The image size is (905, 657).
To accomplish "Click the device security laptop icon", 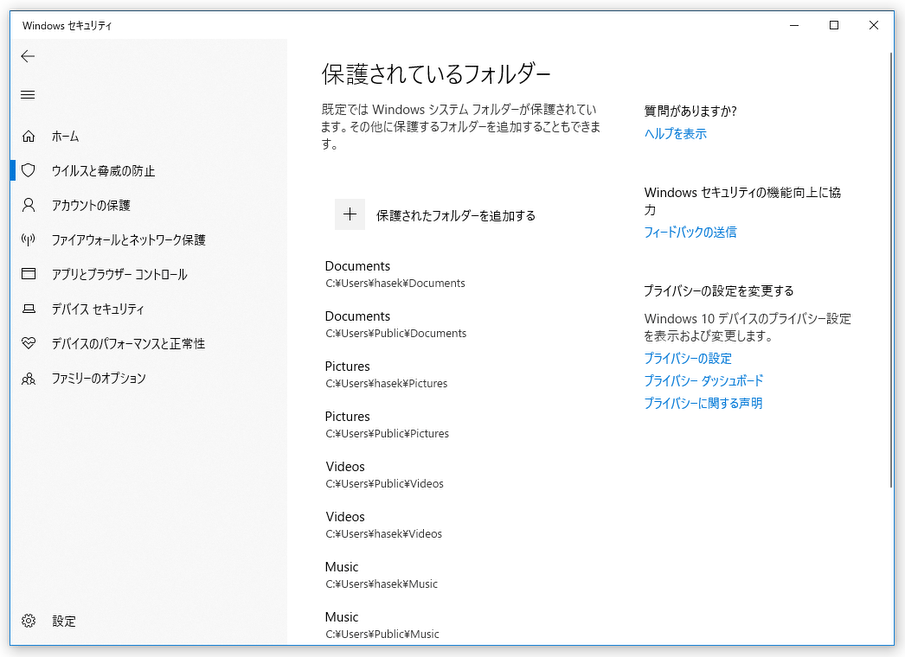I will (x=28, y=309).
